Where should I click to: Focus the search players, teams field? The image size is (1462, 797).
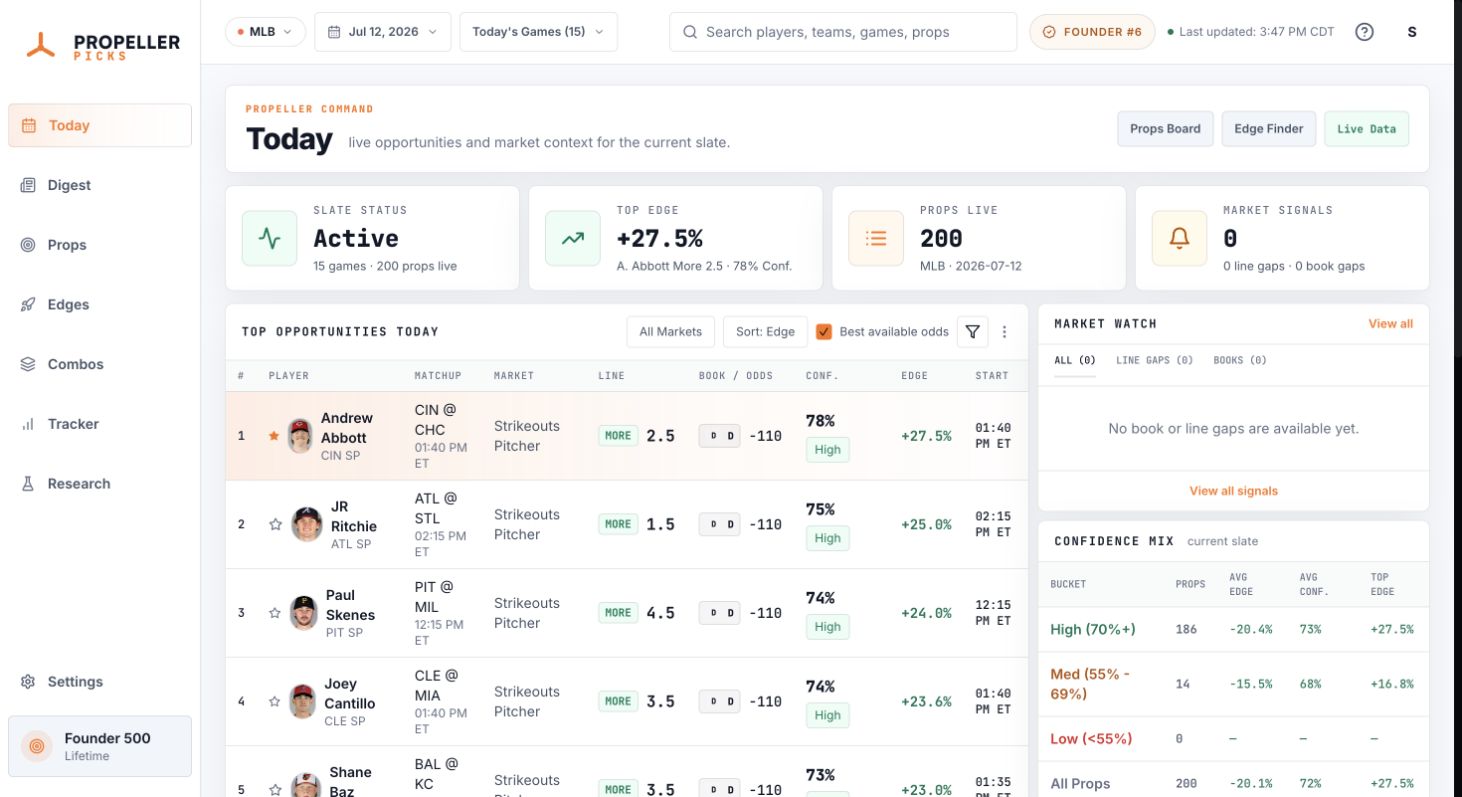tap(843, 32)
